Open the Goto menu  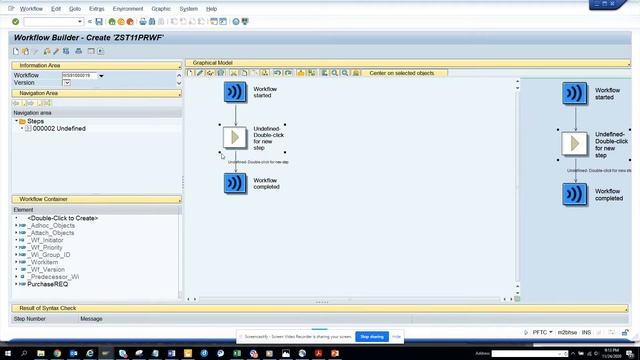[x=75, y=9]
